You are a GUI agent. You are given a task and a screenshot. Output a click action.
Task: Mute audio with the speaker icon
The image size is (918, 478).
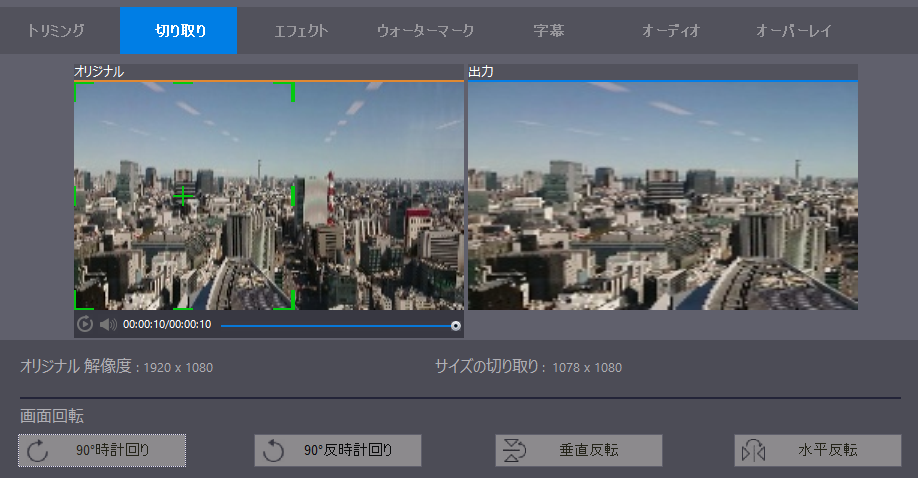point(108,324)
